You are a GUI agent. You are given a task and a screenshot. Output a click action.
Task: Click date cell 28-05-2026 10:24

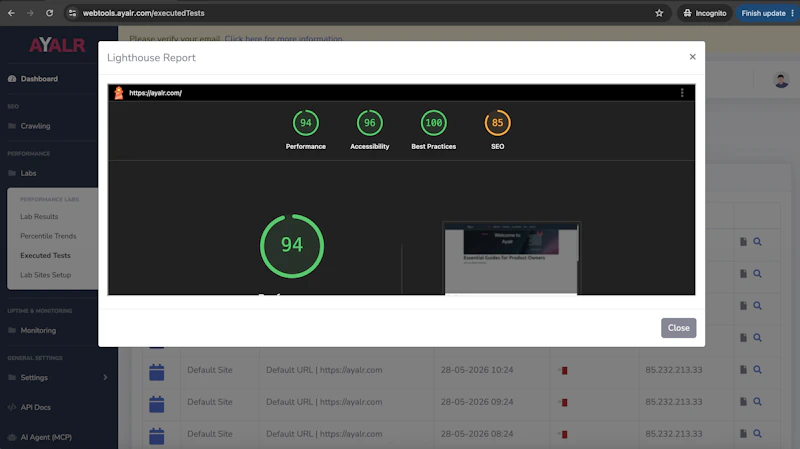pyautogui.click(x=477, y=370)
